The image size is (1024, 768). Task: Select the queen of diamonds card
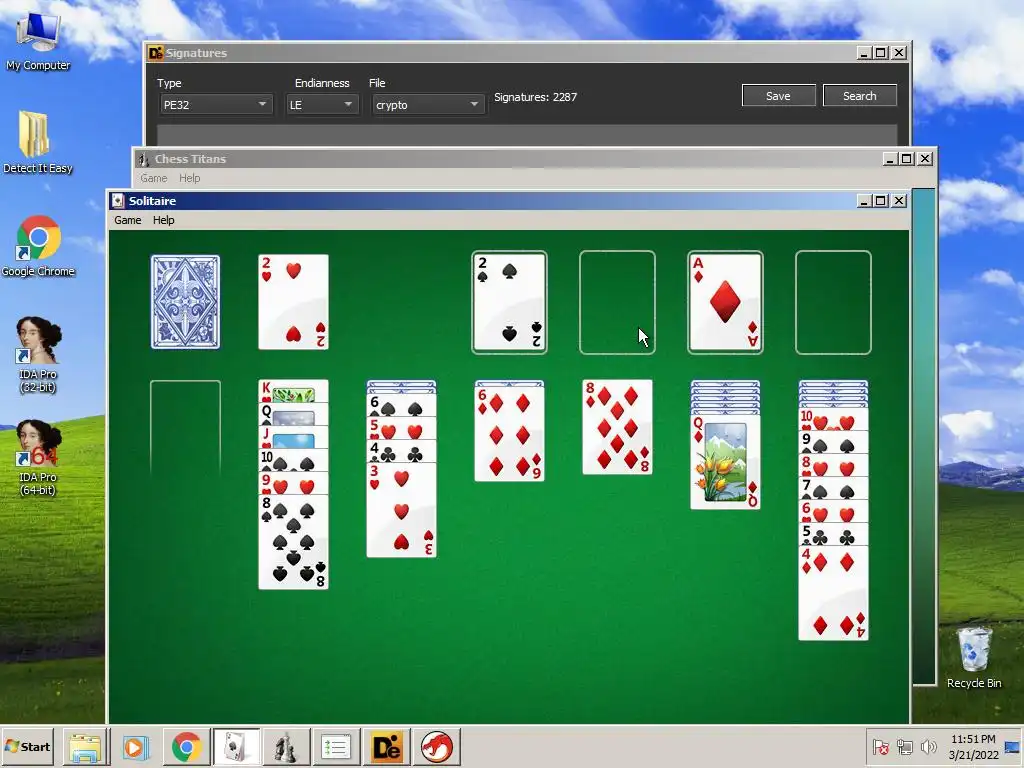[725, 462]
